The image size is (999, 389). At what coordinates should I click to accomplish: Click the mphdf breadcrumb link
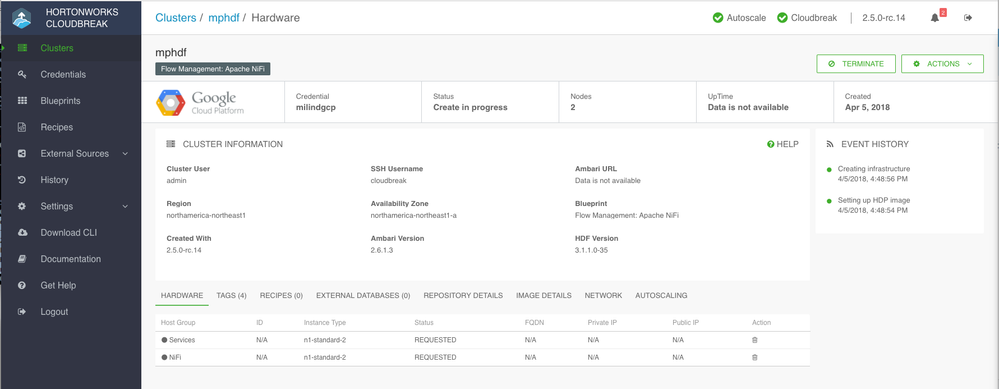click(x=224, y=18)
